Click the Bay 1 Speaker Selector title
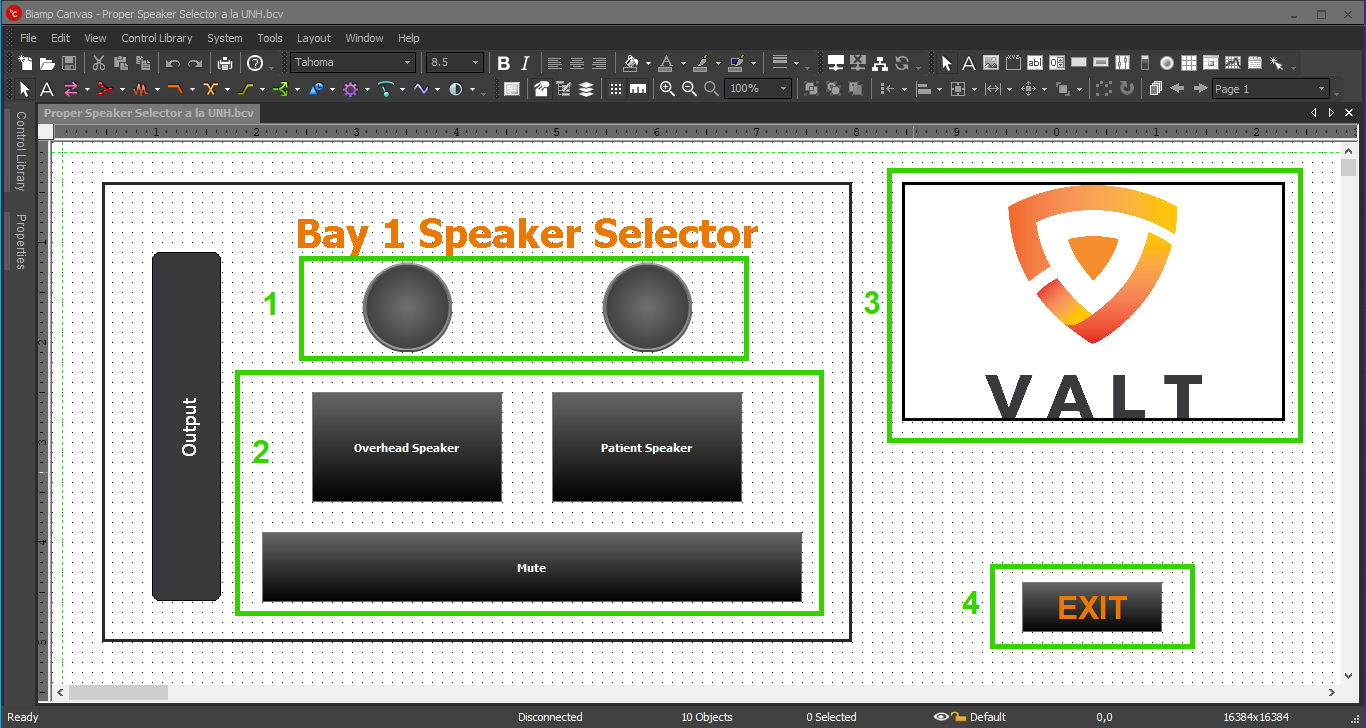The height and width of the screenshot is (728, 1366). point(527,233)
